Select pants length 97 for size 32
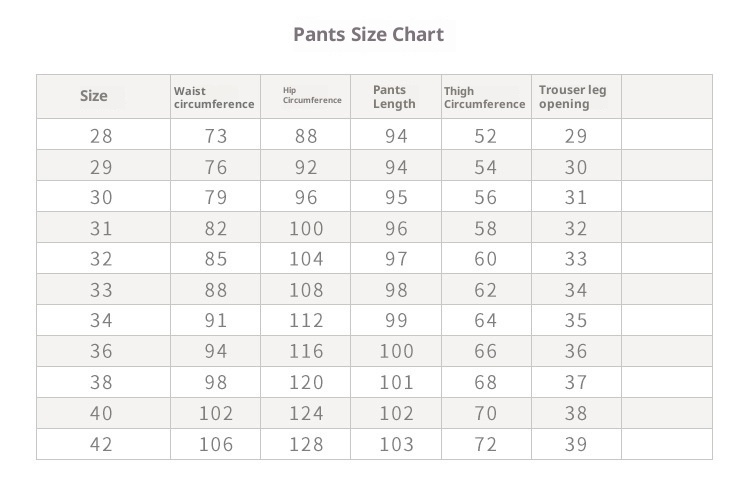Image resolution: width=750 pixels, height=490 pixels. (x=396, y=259)
